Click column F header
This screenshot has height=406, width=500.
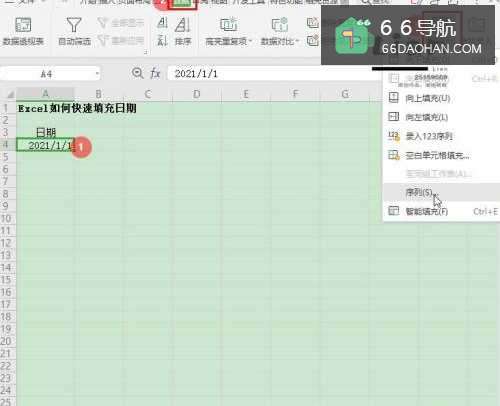[x=295, y=94]
